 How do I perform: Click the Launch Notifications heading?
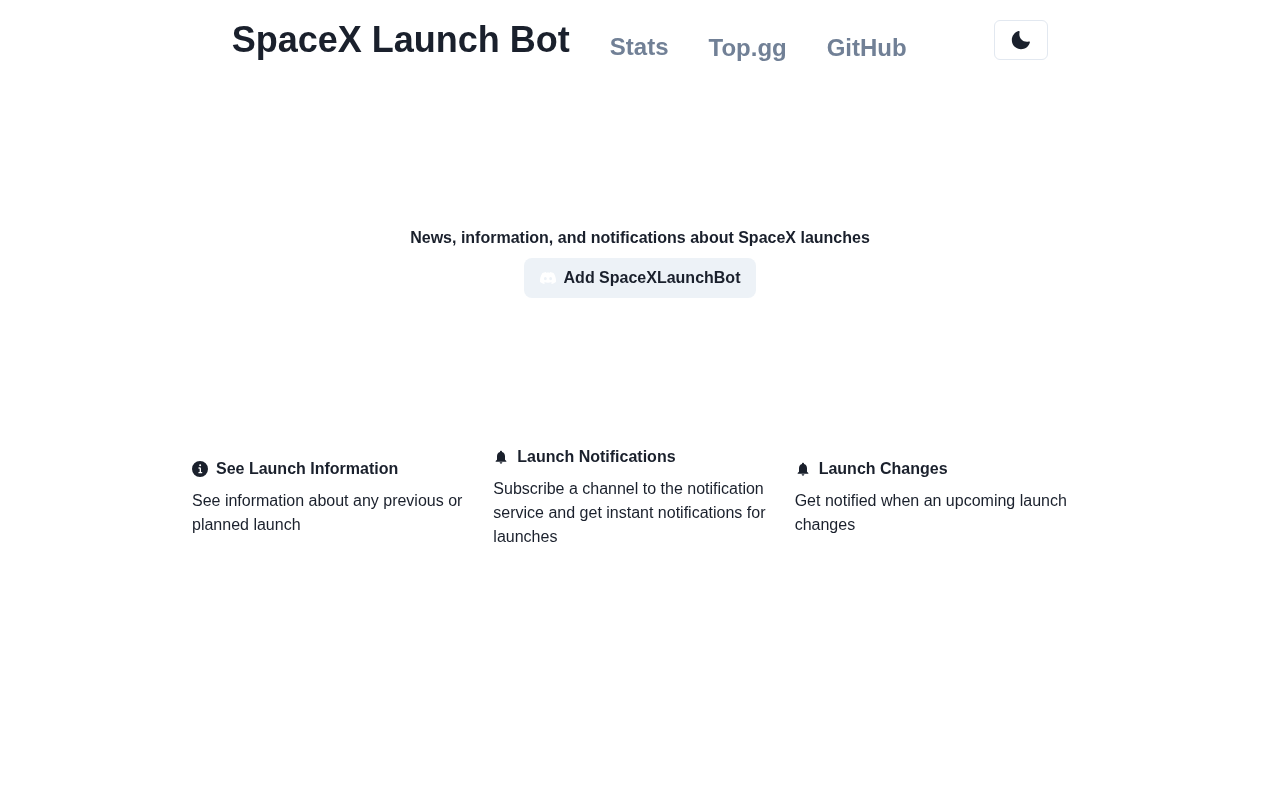[x=596, y=457]
